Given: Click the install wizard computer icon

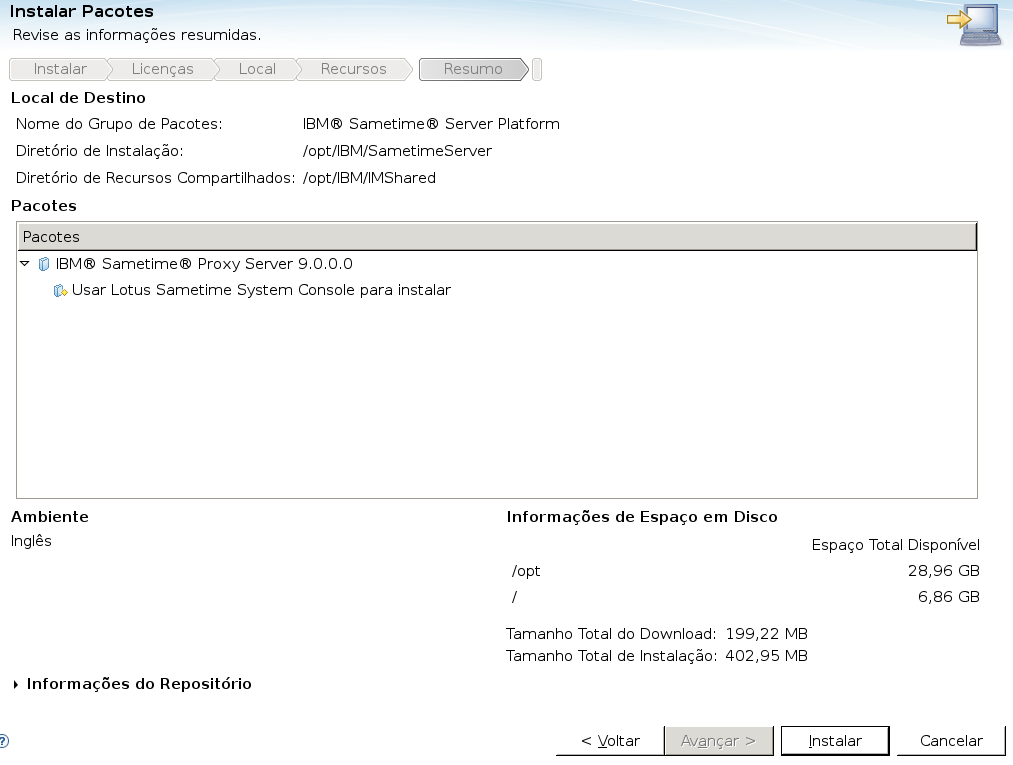Looking at the screenshot, I should 974,24.
